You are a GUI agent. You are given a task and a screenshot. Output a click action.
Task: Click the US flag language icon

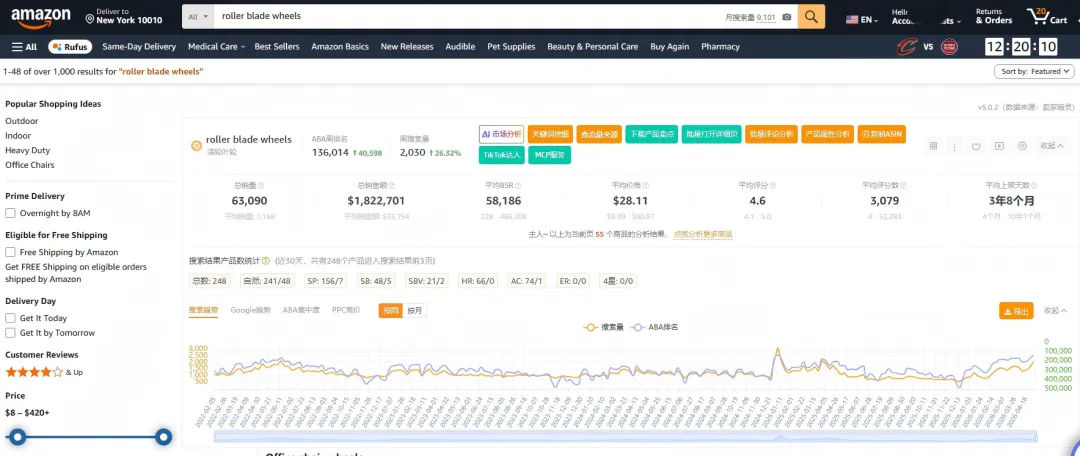[x=852, y=19]
